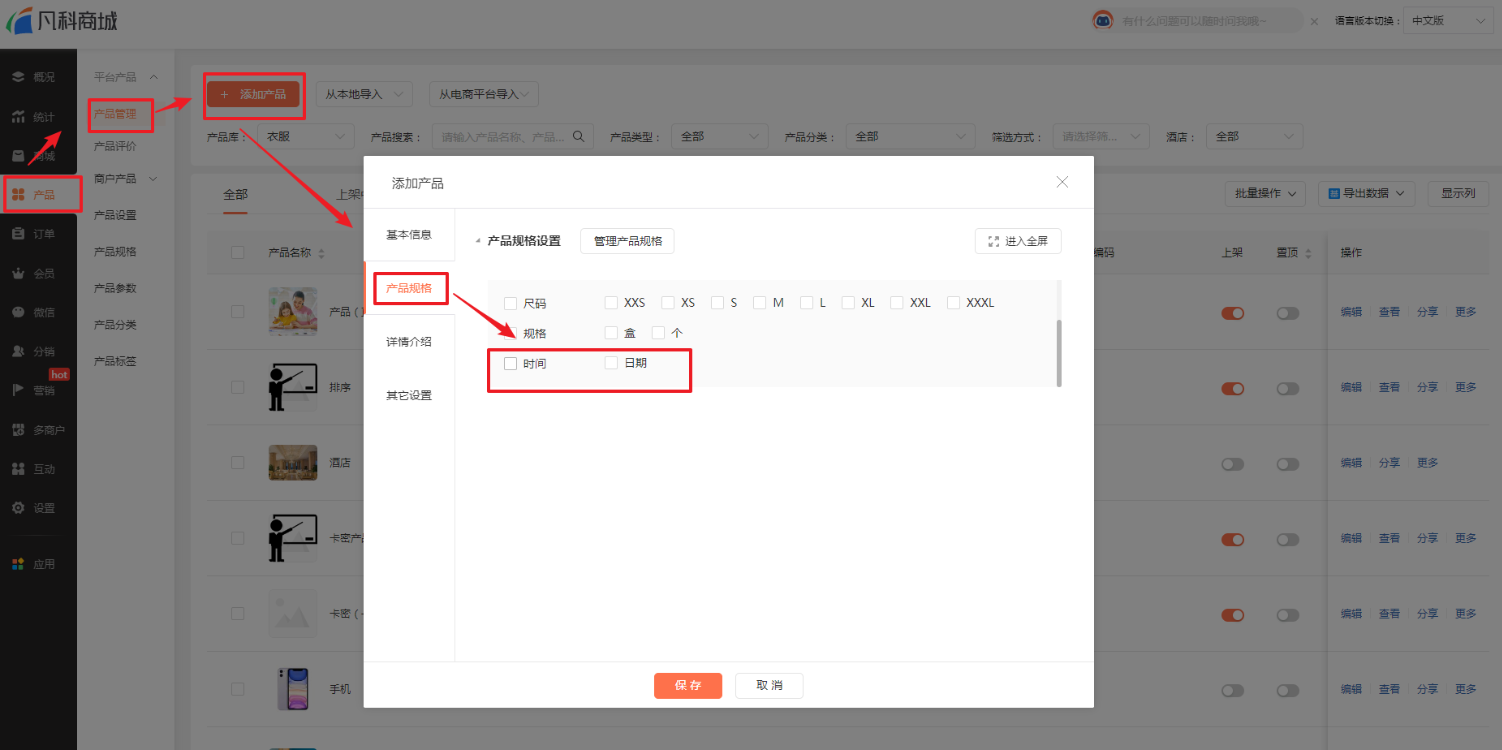Open 统计 statistics icon in sidebar
This screenshot has width=1502, height=750.
tap(18, 117)
